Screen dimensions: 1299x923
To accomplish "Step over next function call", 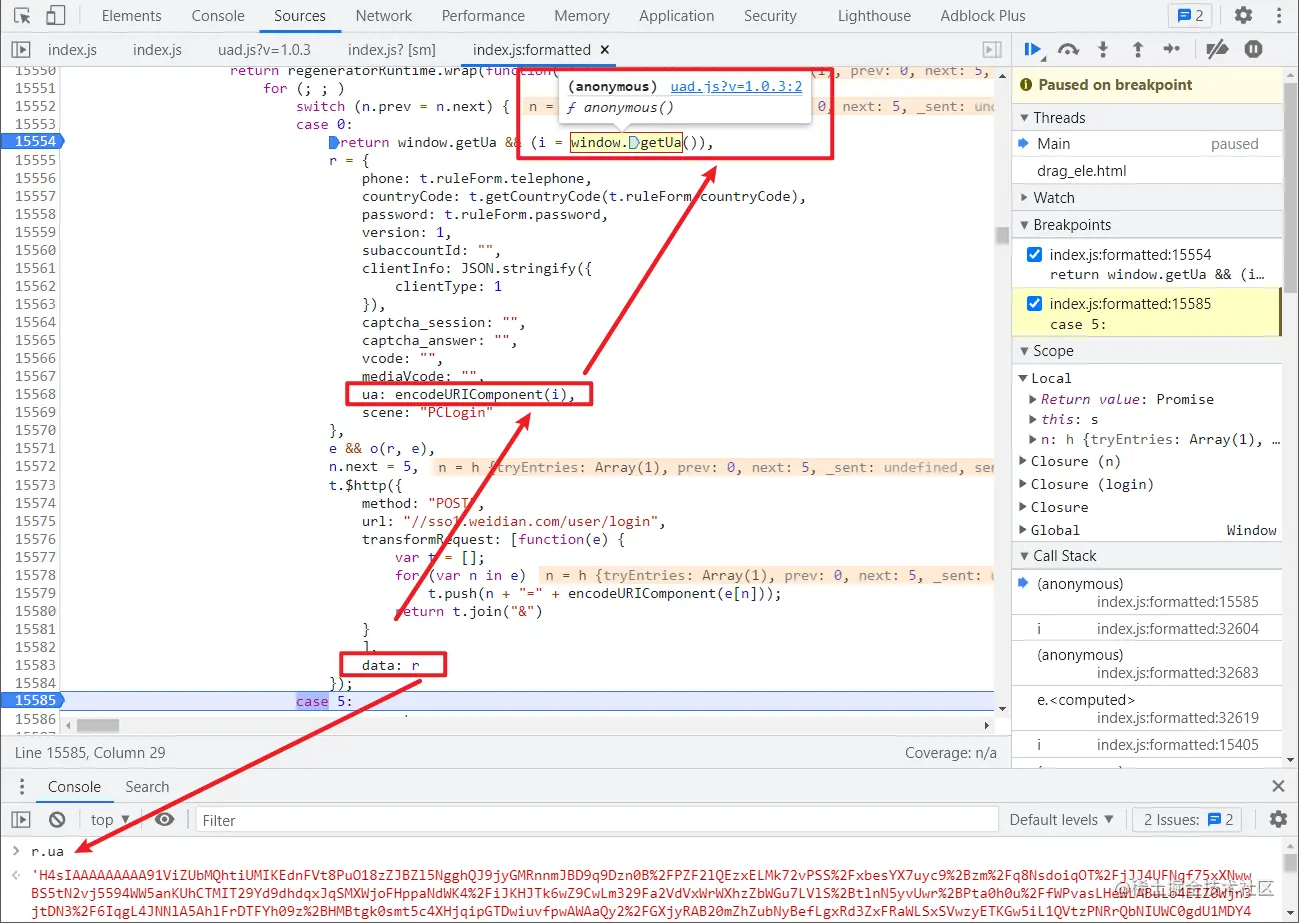I will click(1068, 49).
